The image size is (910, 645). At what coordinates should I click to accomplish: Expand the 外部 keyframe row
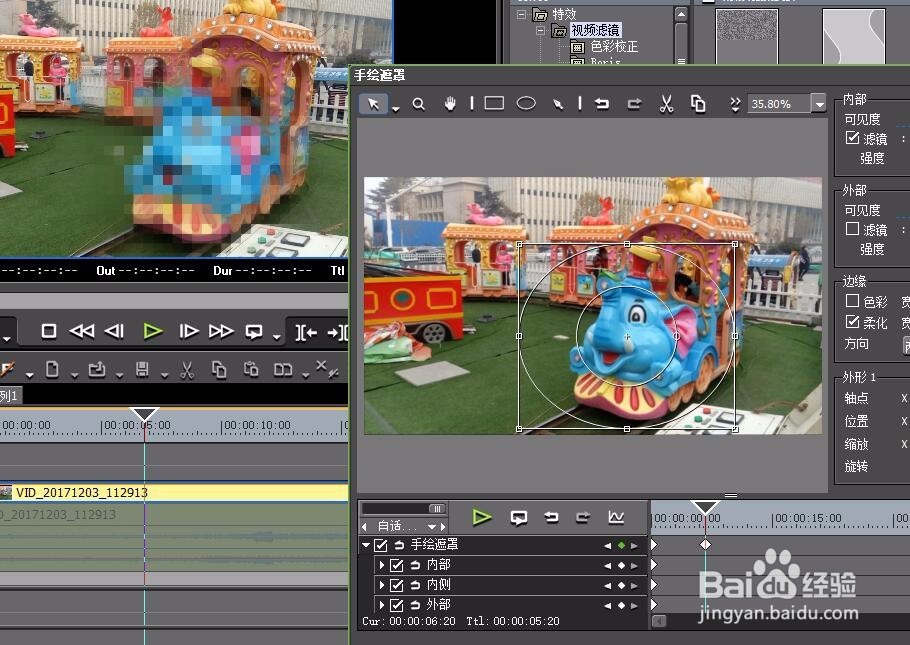pos(381,605)
